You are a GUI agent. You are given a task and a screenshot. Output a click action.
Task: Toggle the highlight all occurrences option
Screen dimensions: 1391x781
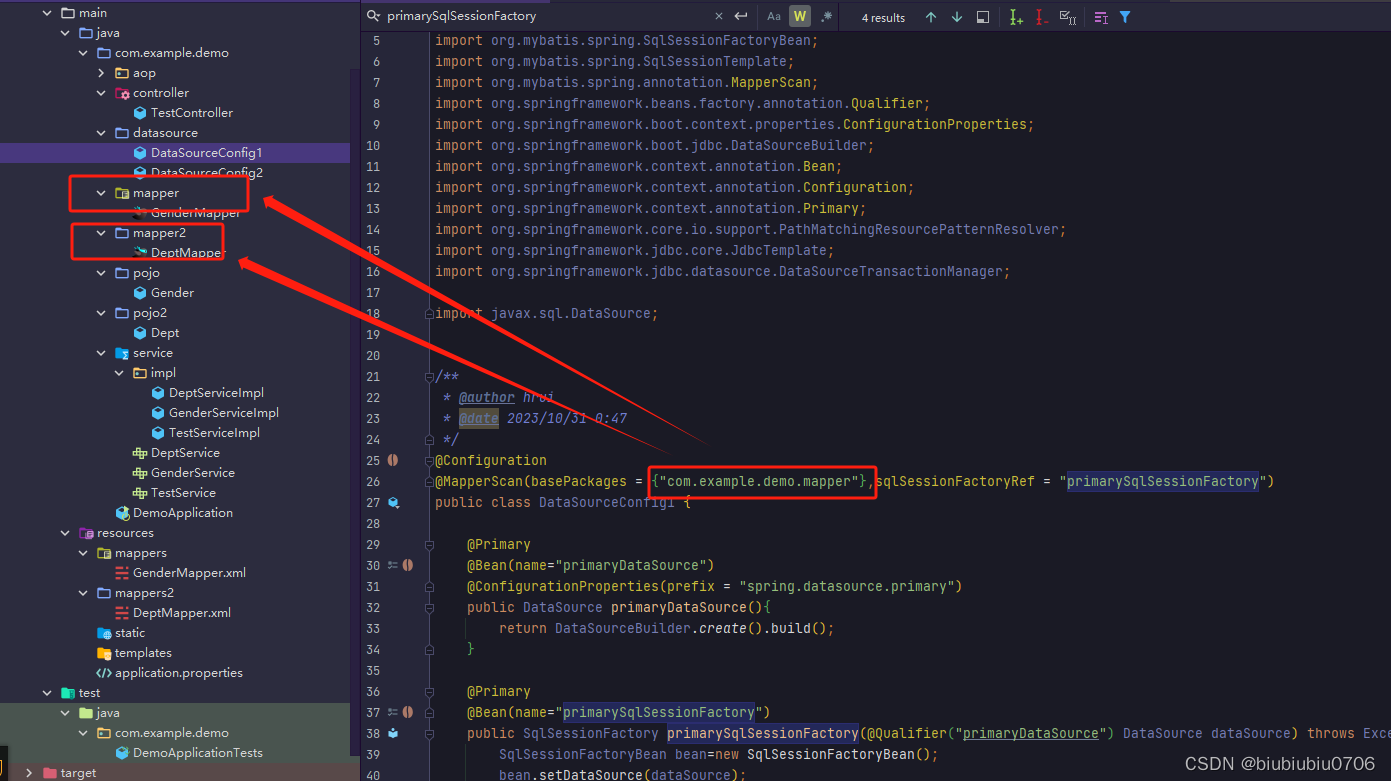tap(983, 16)
